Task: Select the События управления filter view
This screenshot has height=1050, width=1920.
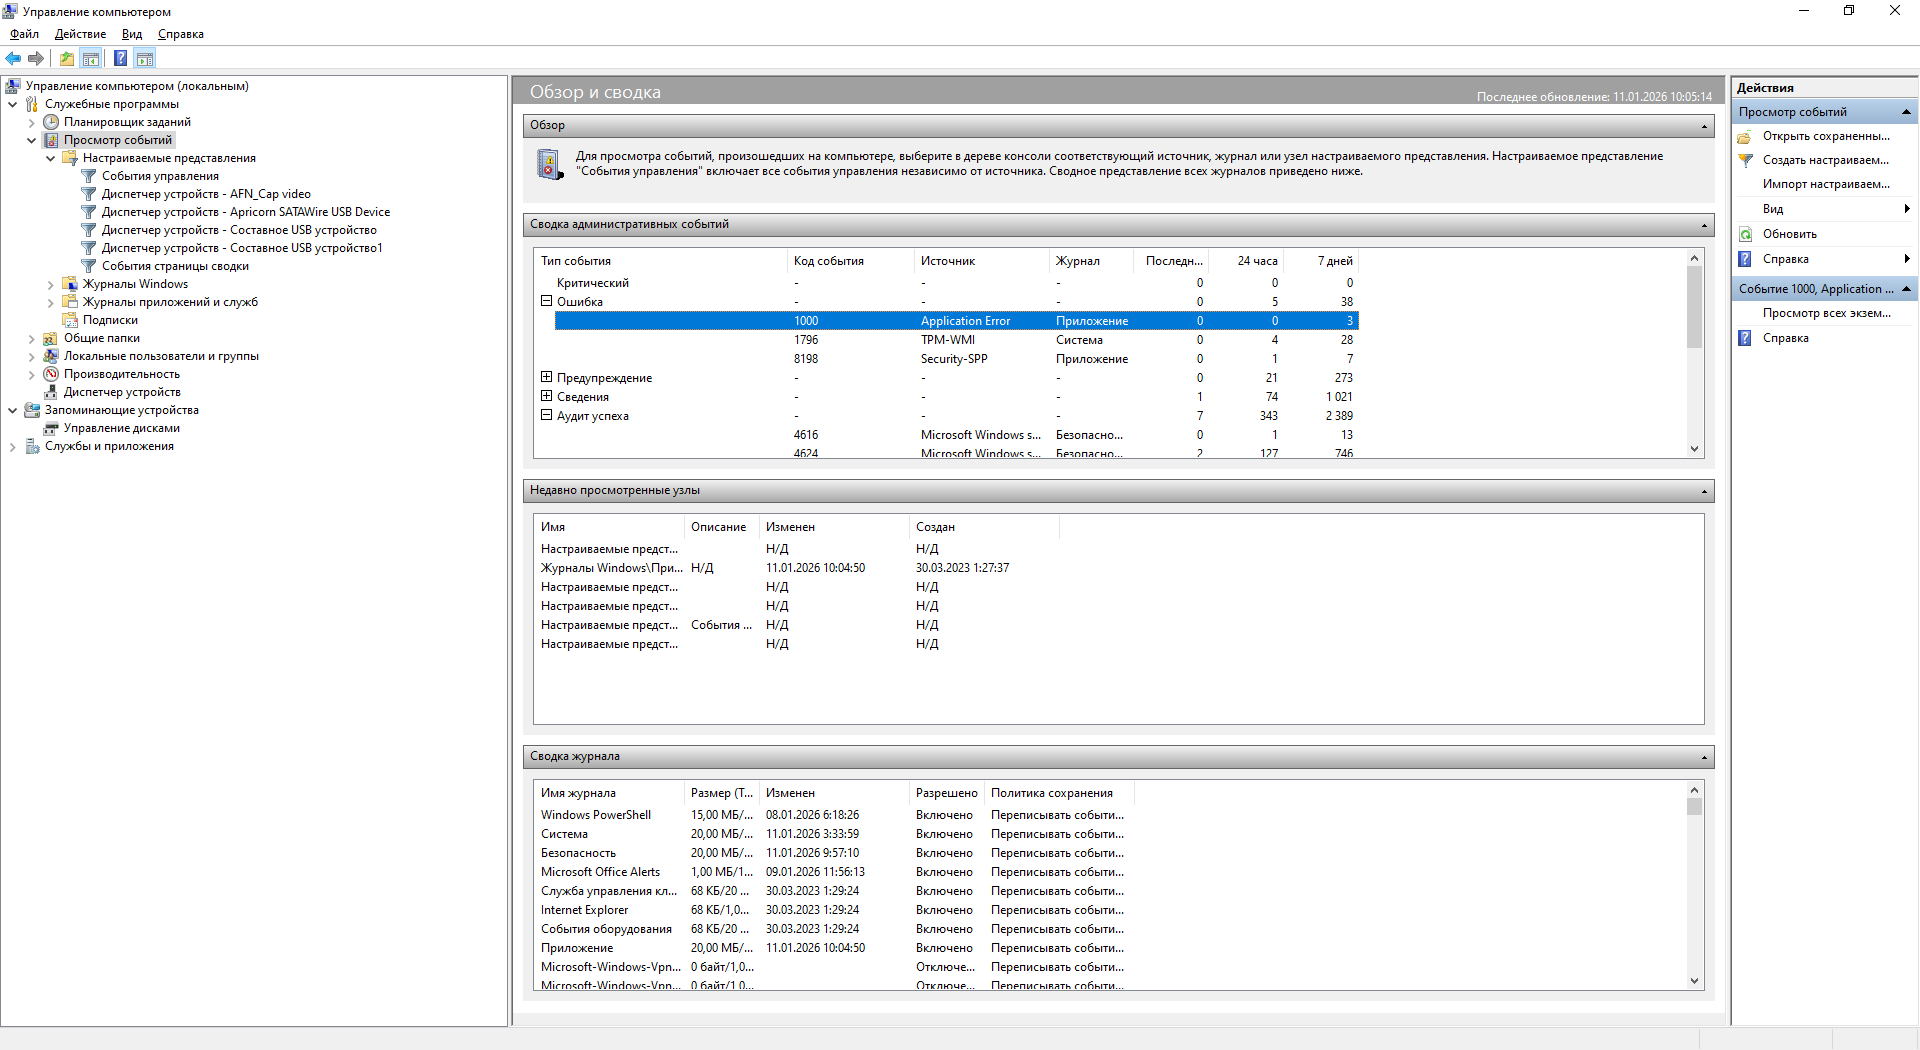Action: [160, 176]
